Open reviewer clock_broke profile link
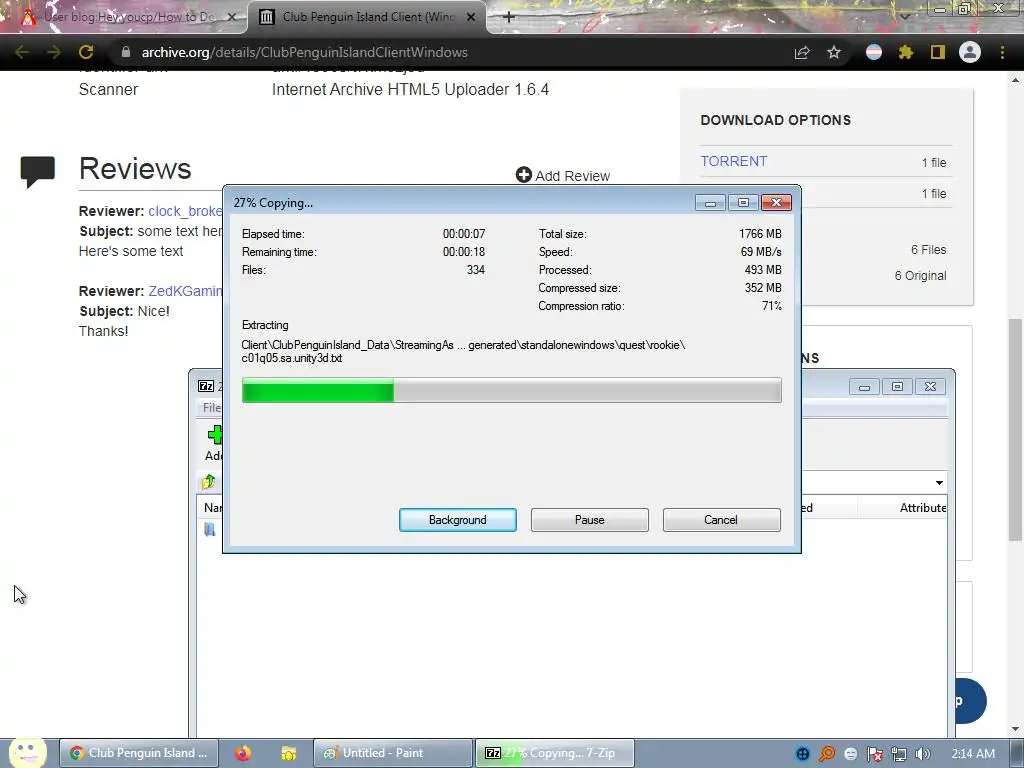 coord(185,211)
